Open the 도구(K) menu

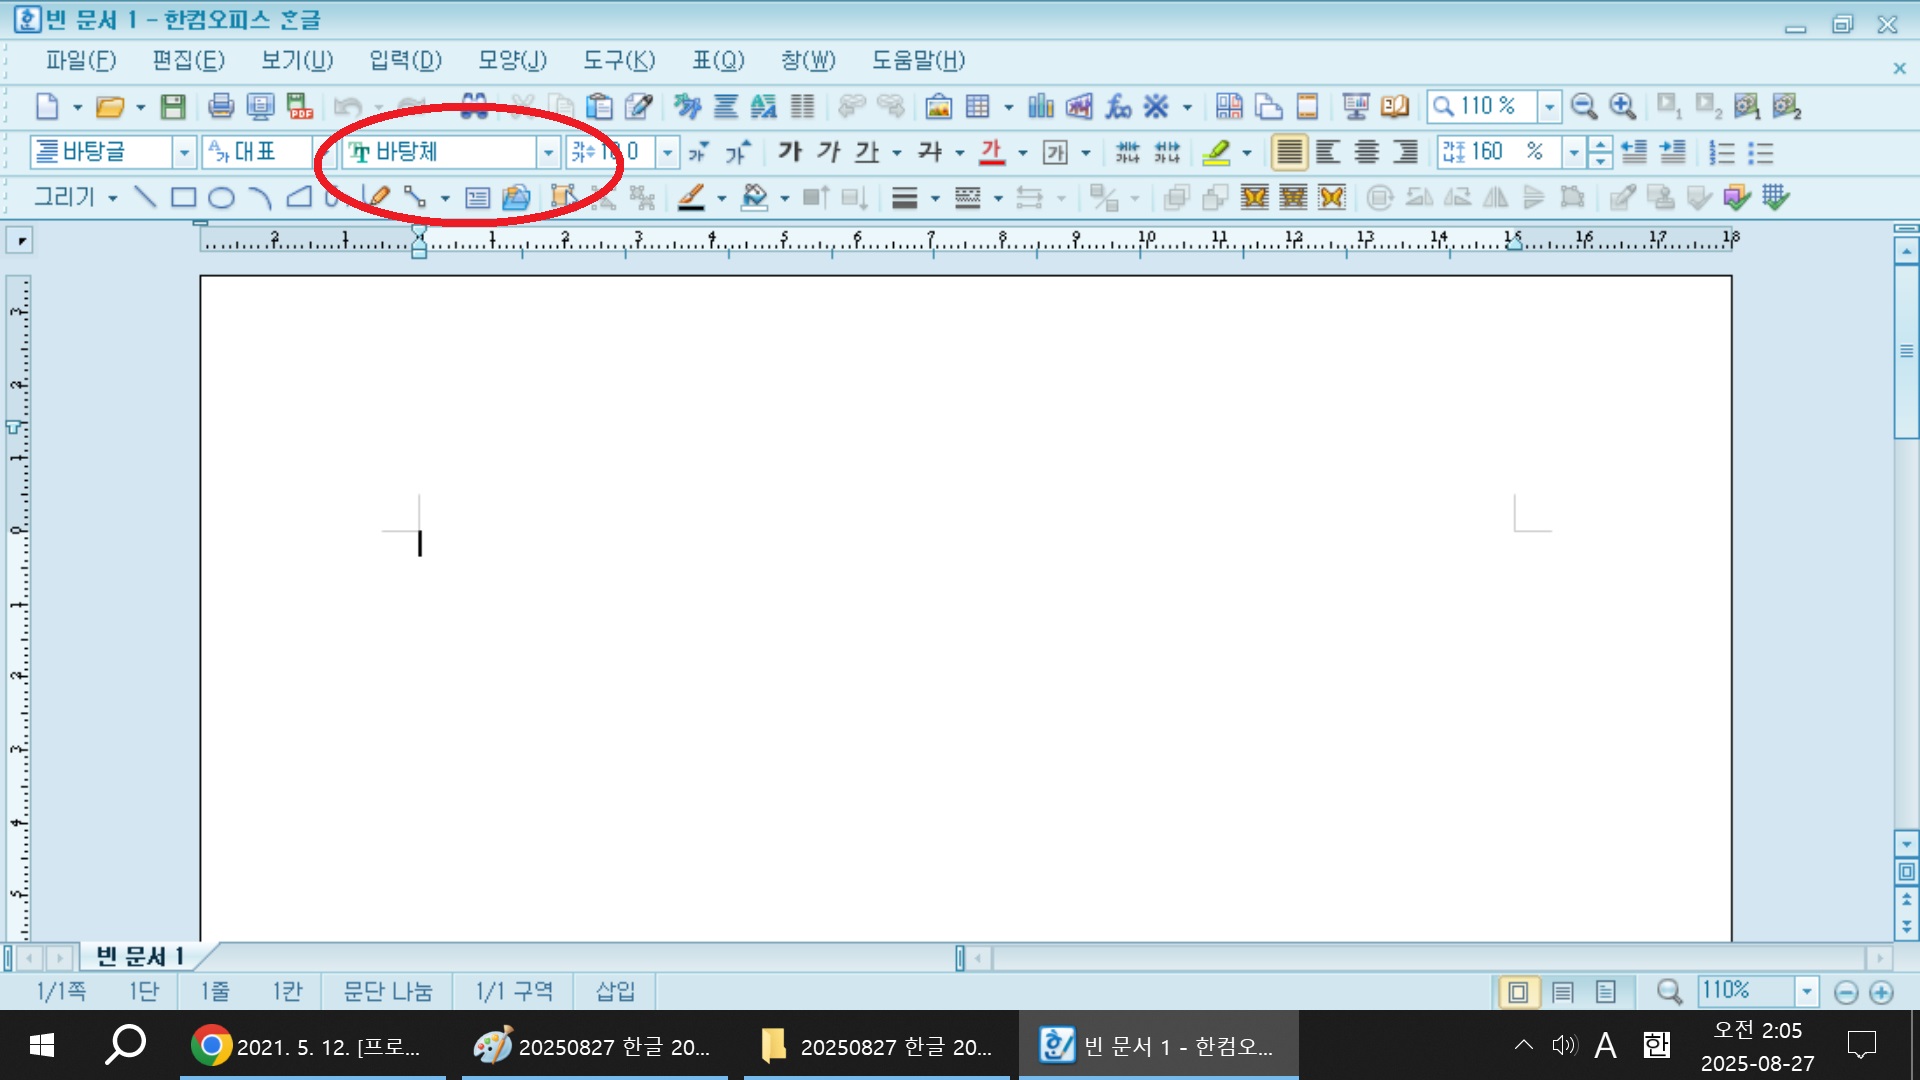pos(619,61)
